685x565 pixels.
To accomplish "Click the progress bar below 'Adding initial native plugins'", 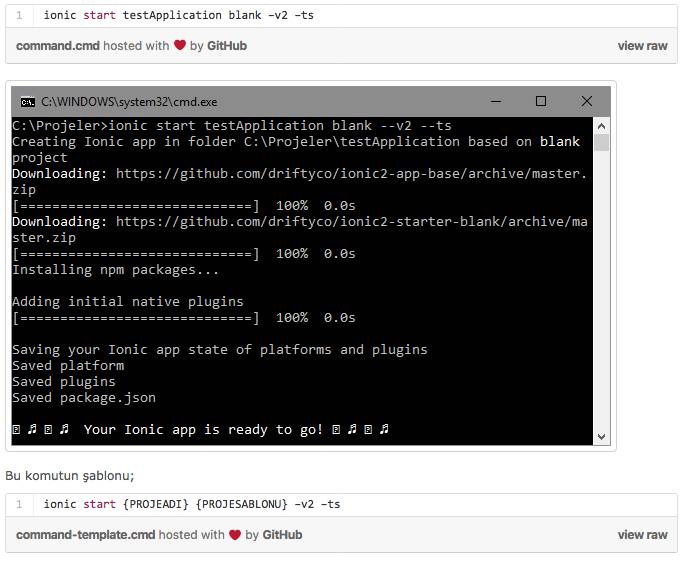I will pos(136,318).
